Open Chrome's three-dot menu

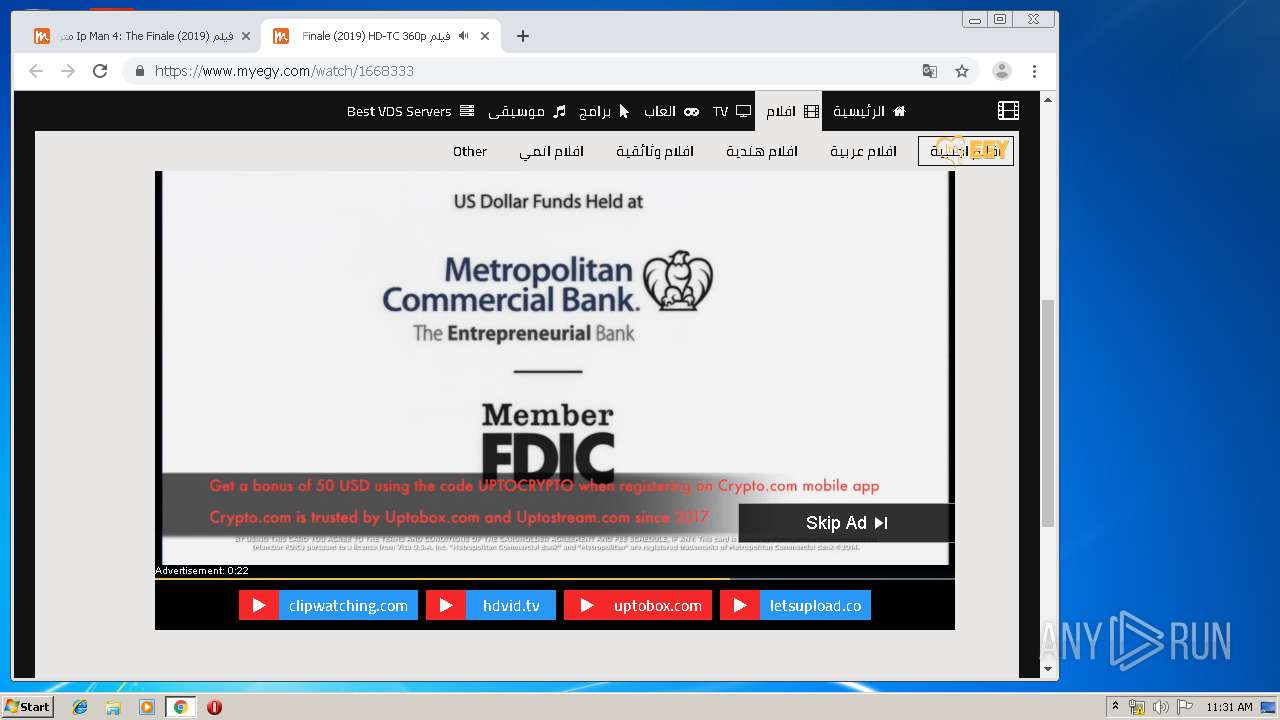(x=1034, y=71)
